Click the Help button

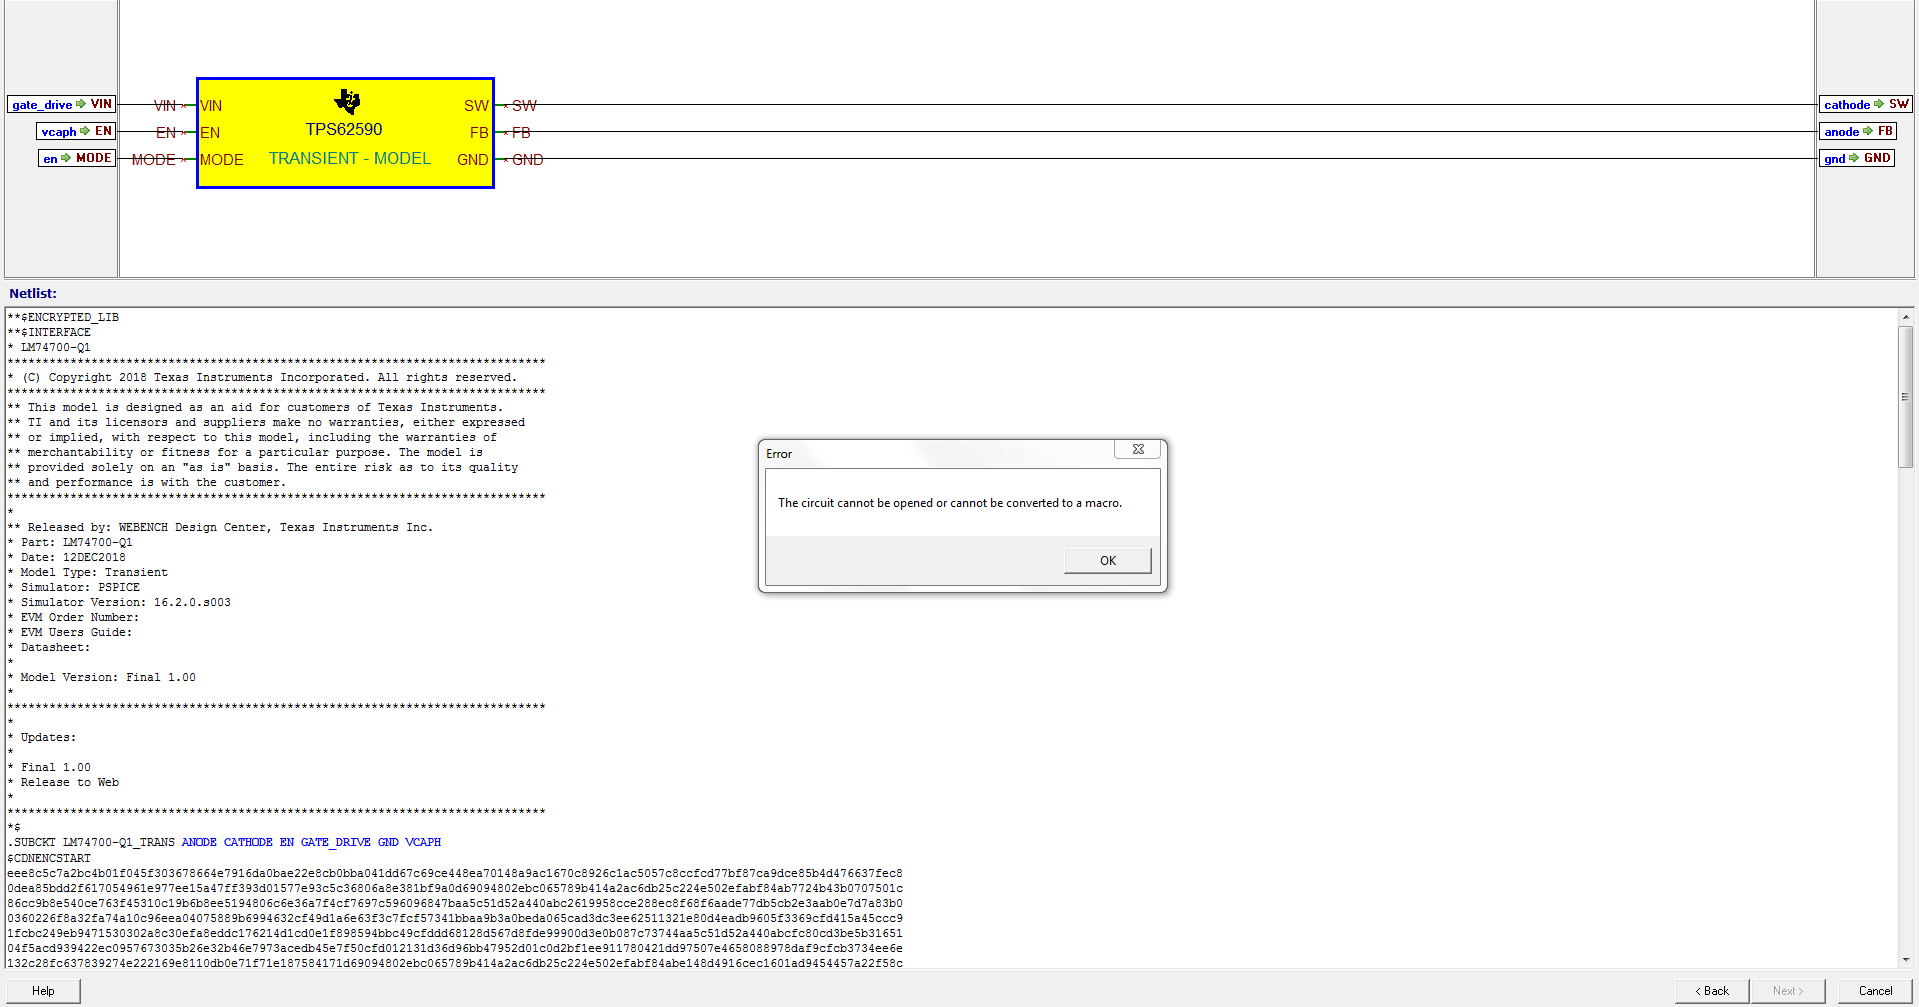(43, 991)
